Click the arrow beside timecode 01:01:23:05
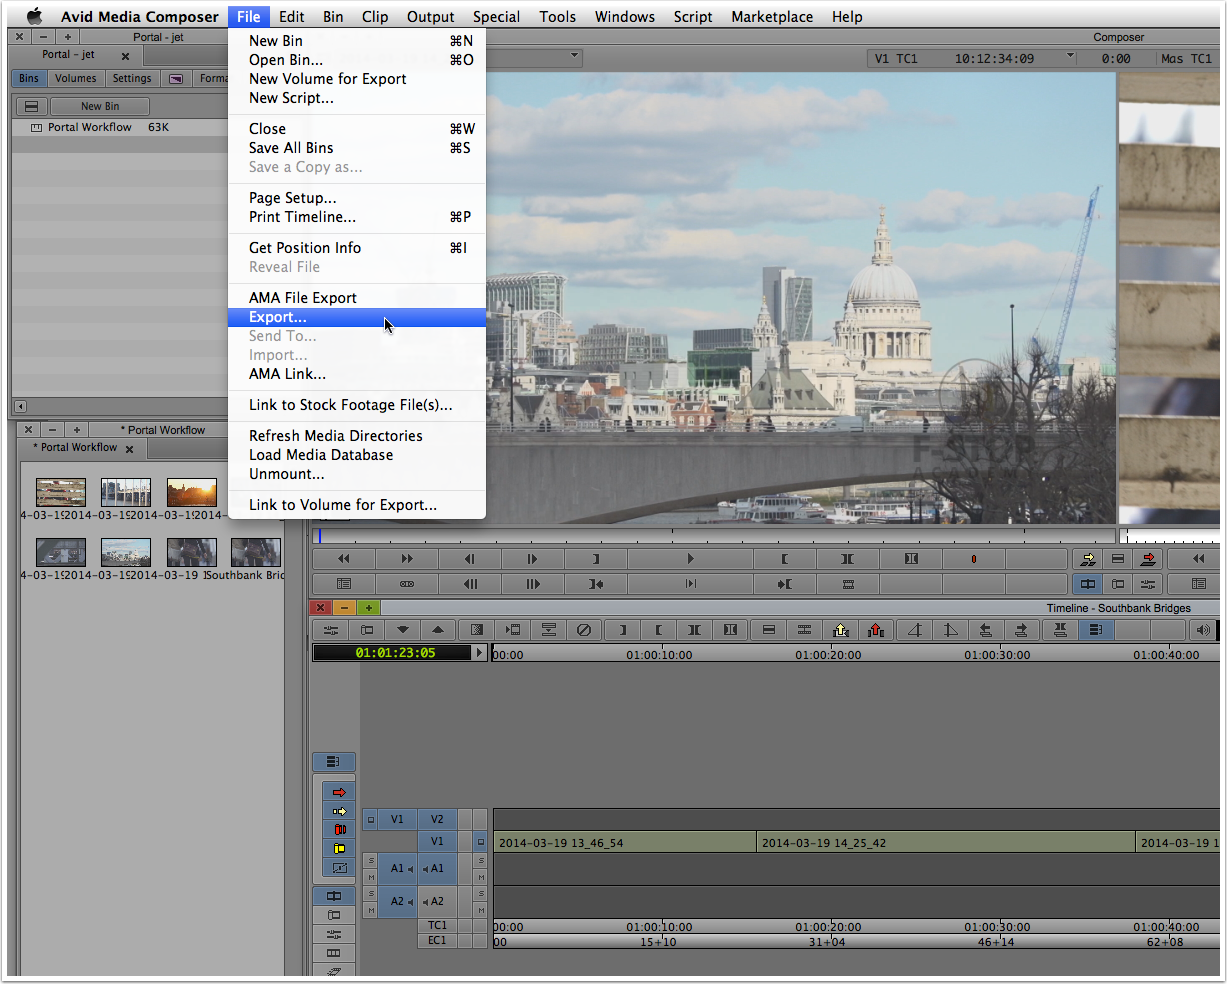Image resolution: width=1227 pixels, height=984 pixels. pyautogui.click(x=480, y=652)
